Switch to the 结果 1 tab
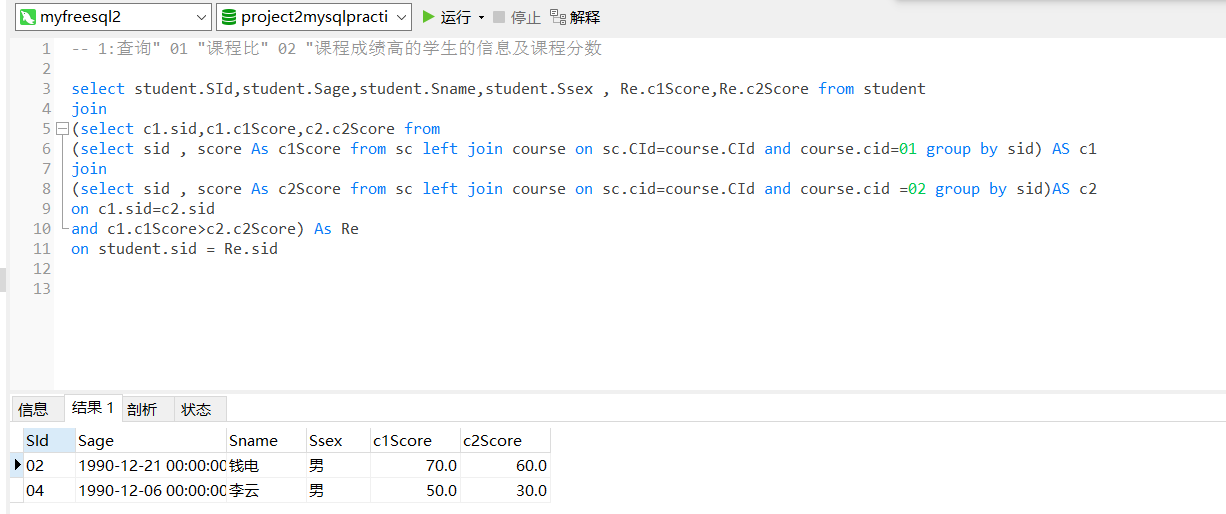1226x514 pixels. point(93,407)
